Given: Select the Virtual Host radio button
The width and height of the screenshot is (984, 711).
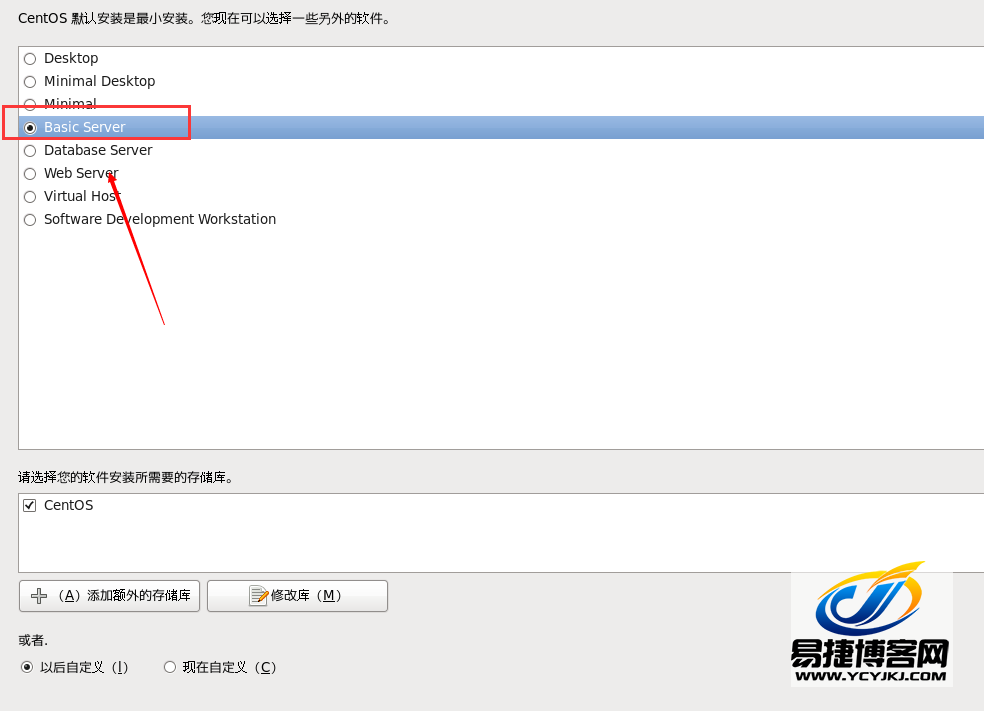Looking at the screenshot, I should point(30,197).
